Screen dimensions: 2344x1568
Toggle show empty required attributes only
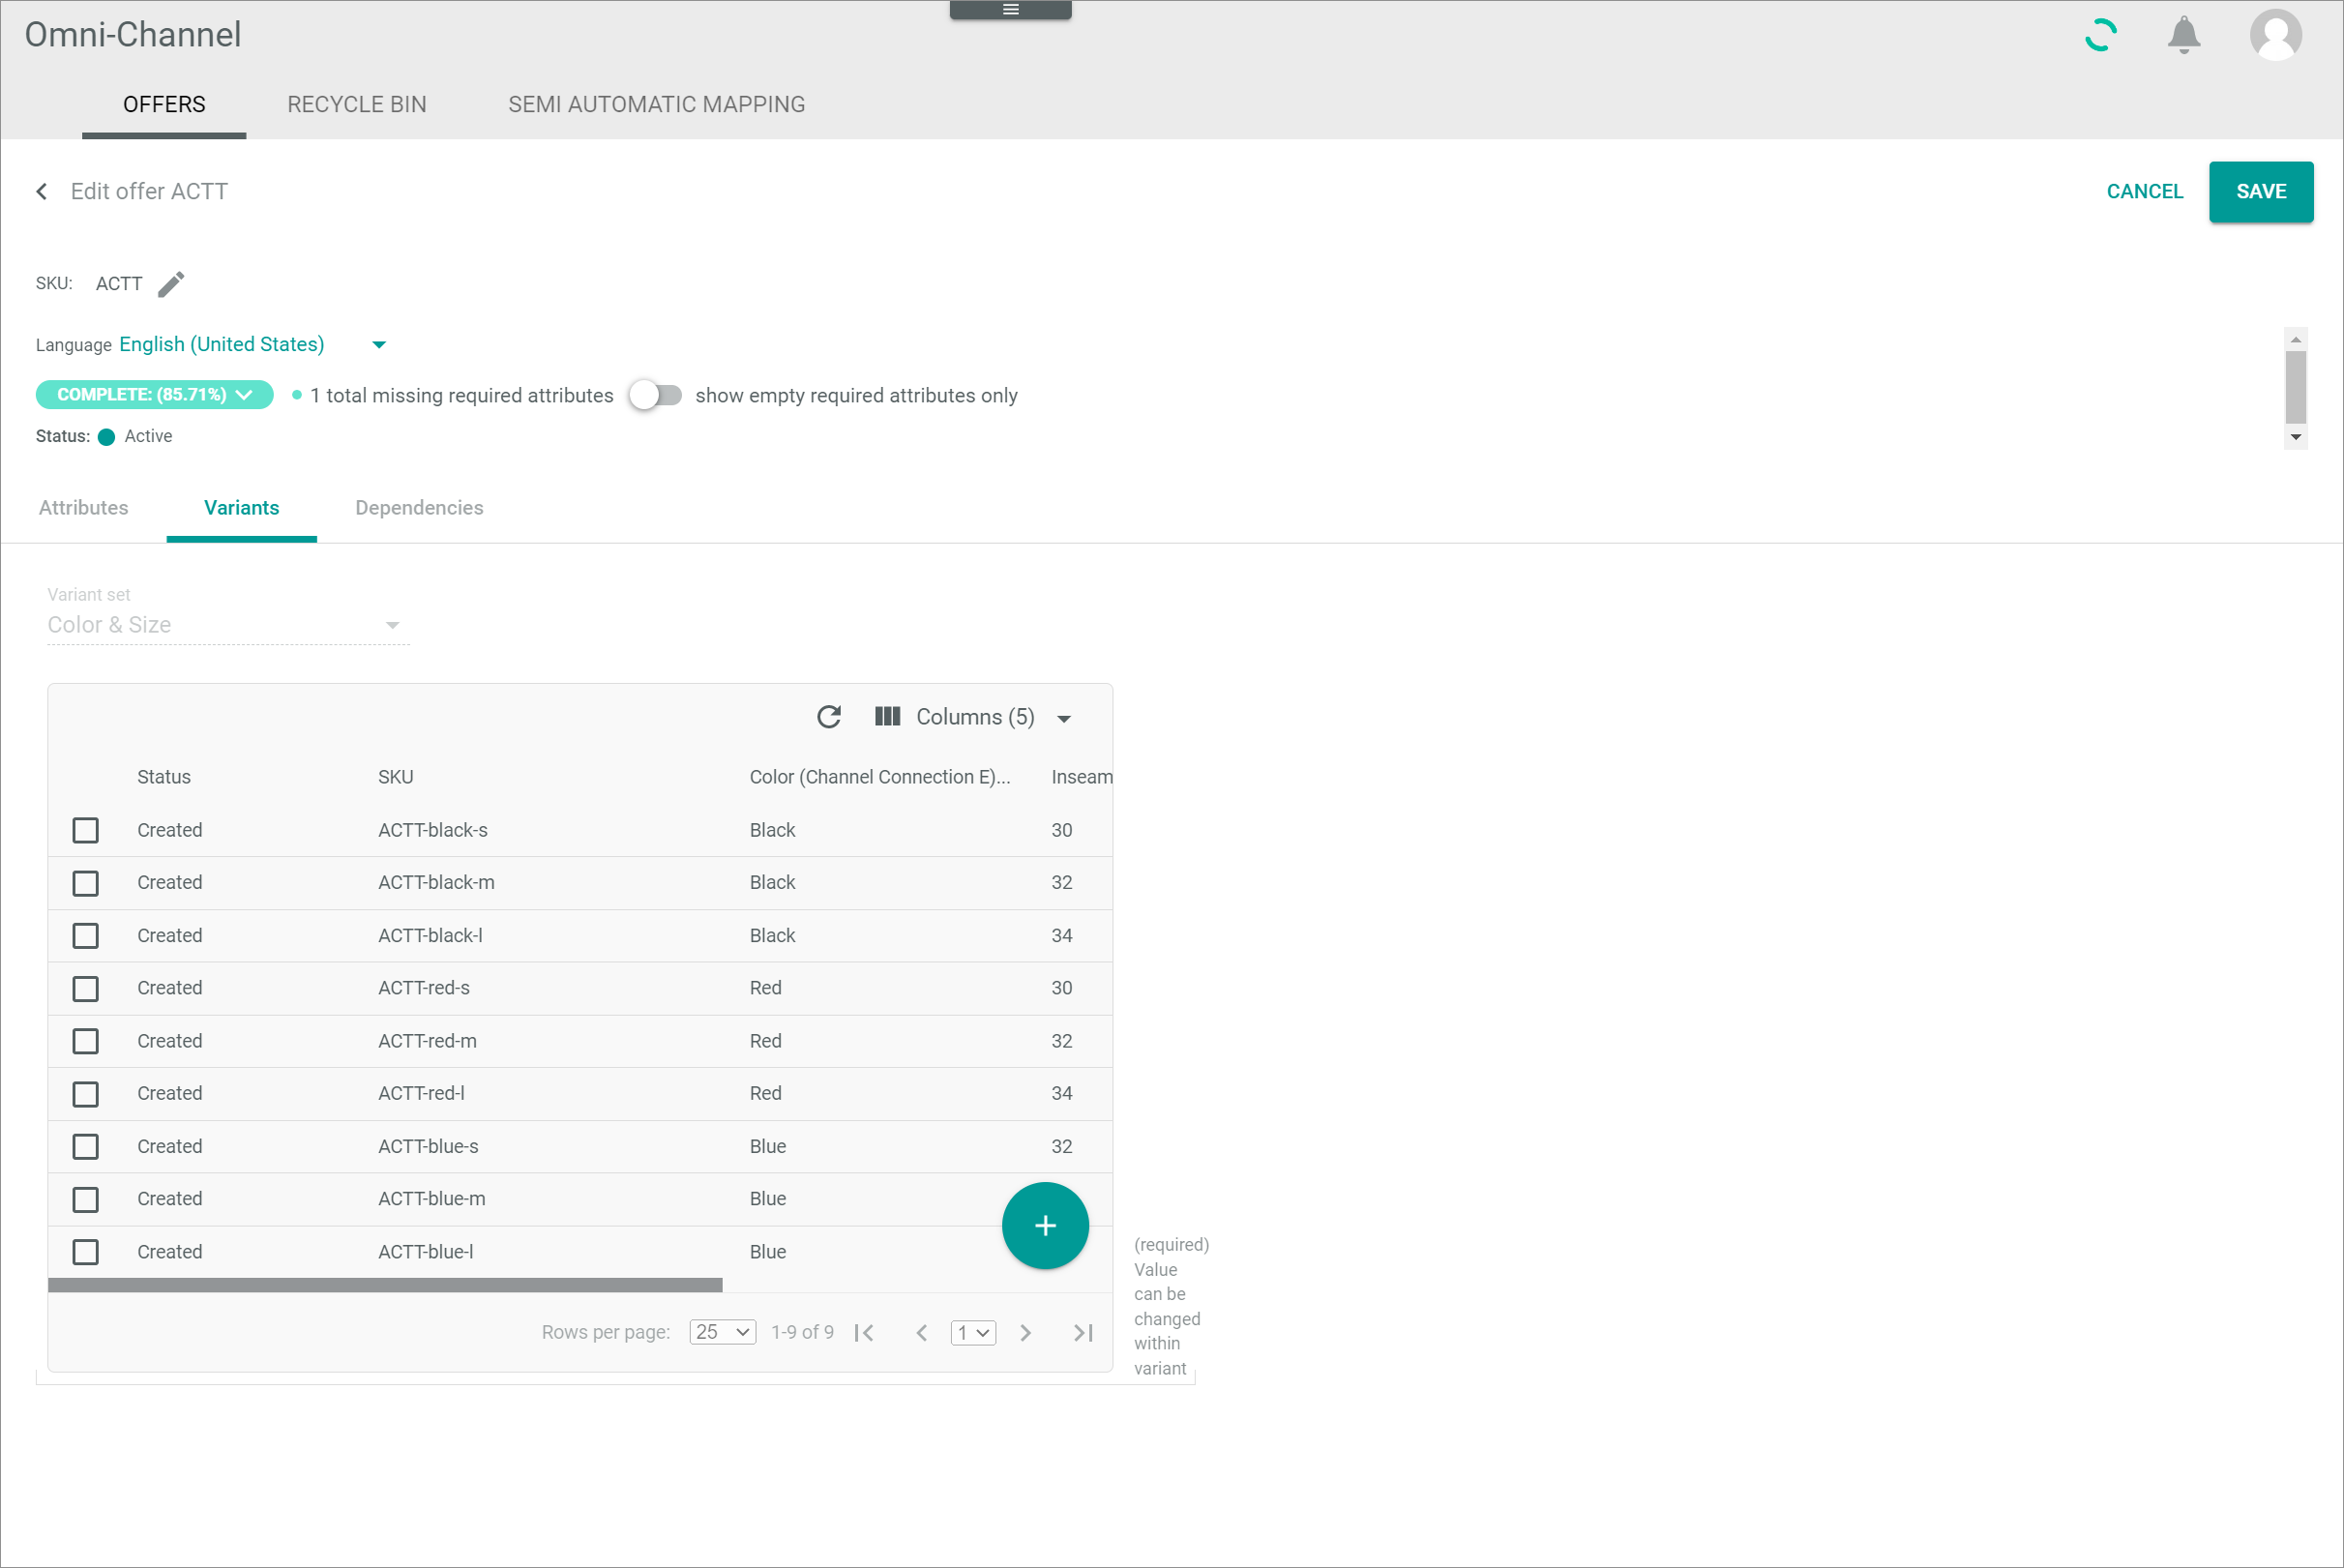tap(655, 395)
